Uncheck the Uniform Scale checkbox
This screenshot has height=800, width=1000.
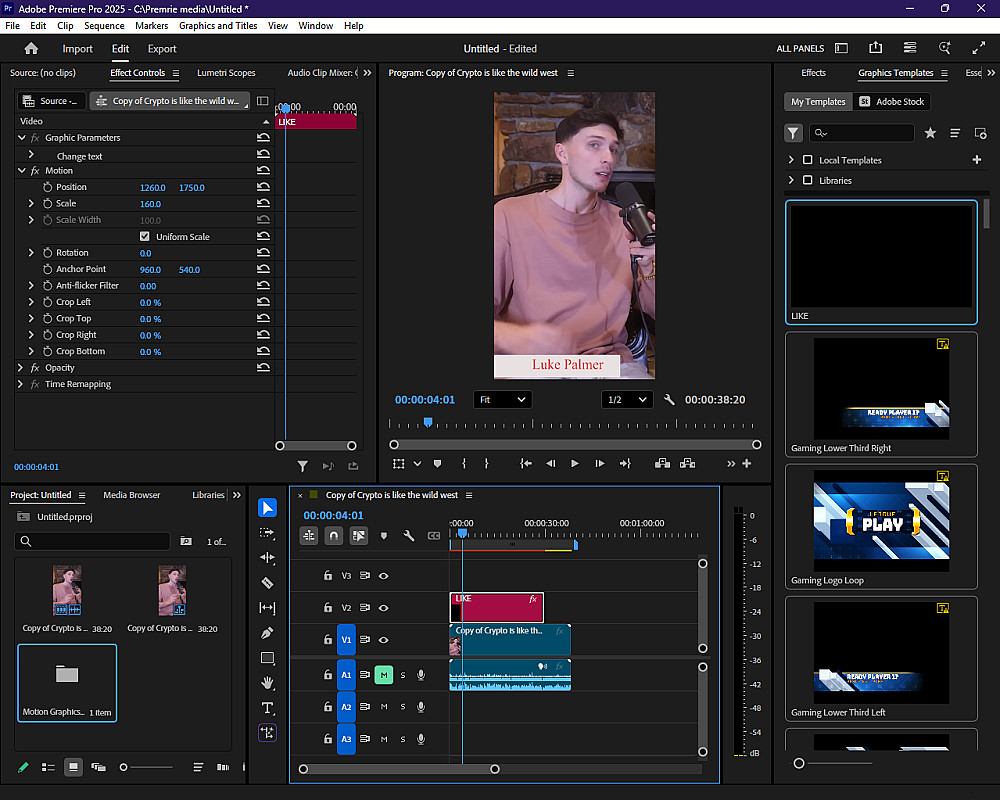pos(145,237)
